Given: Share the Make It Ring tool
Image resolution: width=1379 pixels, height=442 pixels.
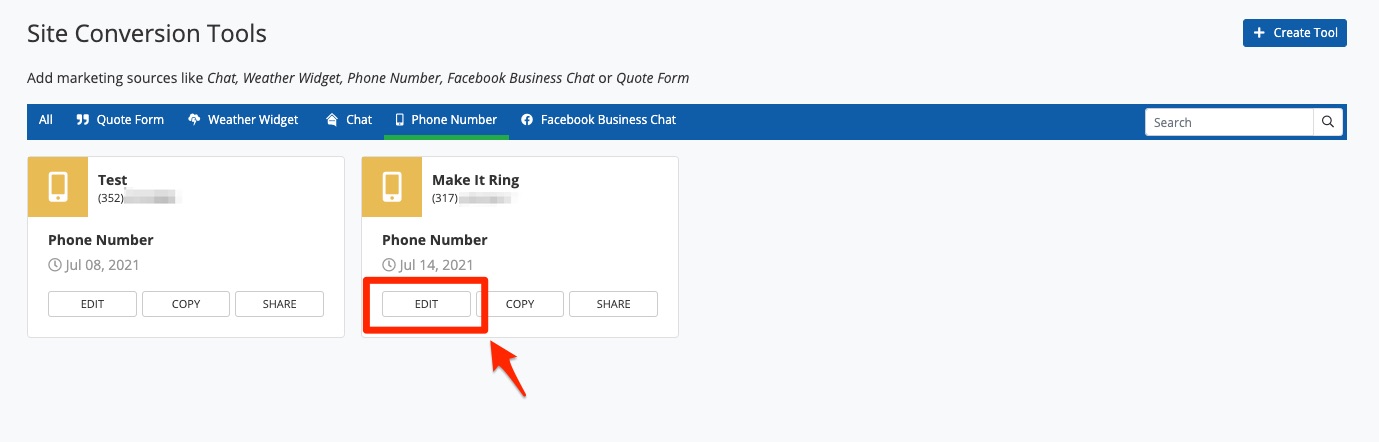Looking at the screenshot, I should pos(613,304).
